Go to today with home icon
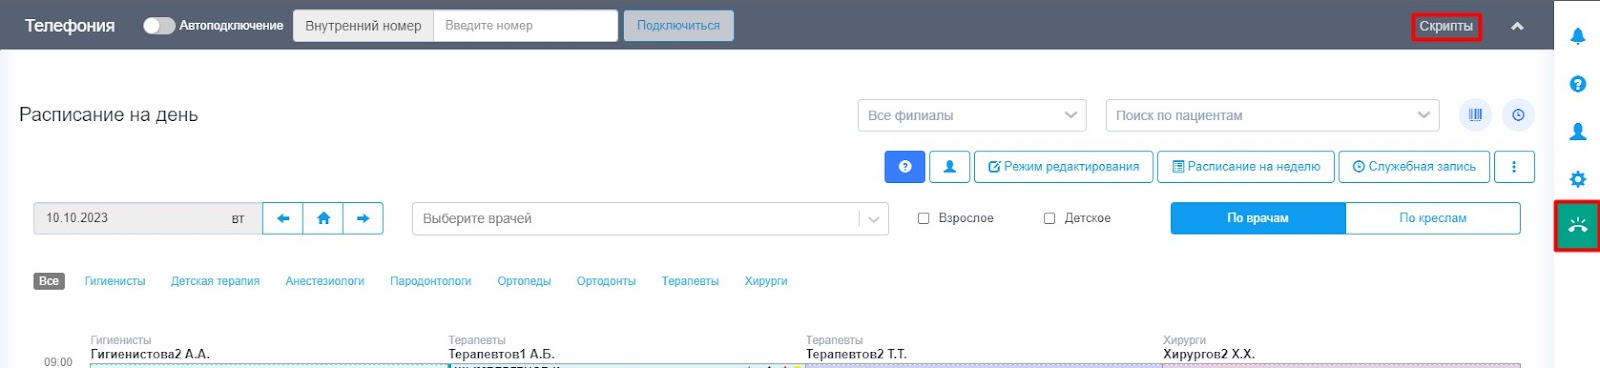The width and height of the screenshot is (1600, 368). pos(323,218)
